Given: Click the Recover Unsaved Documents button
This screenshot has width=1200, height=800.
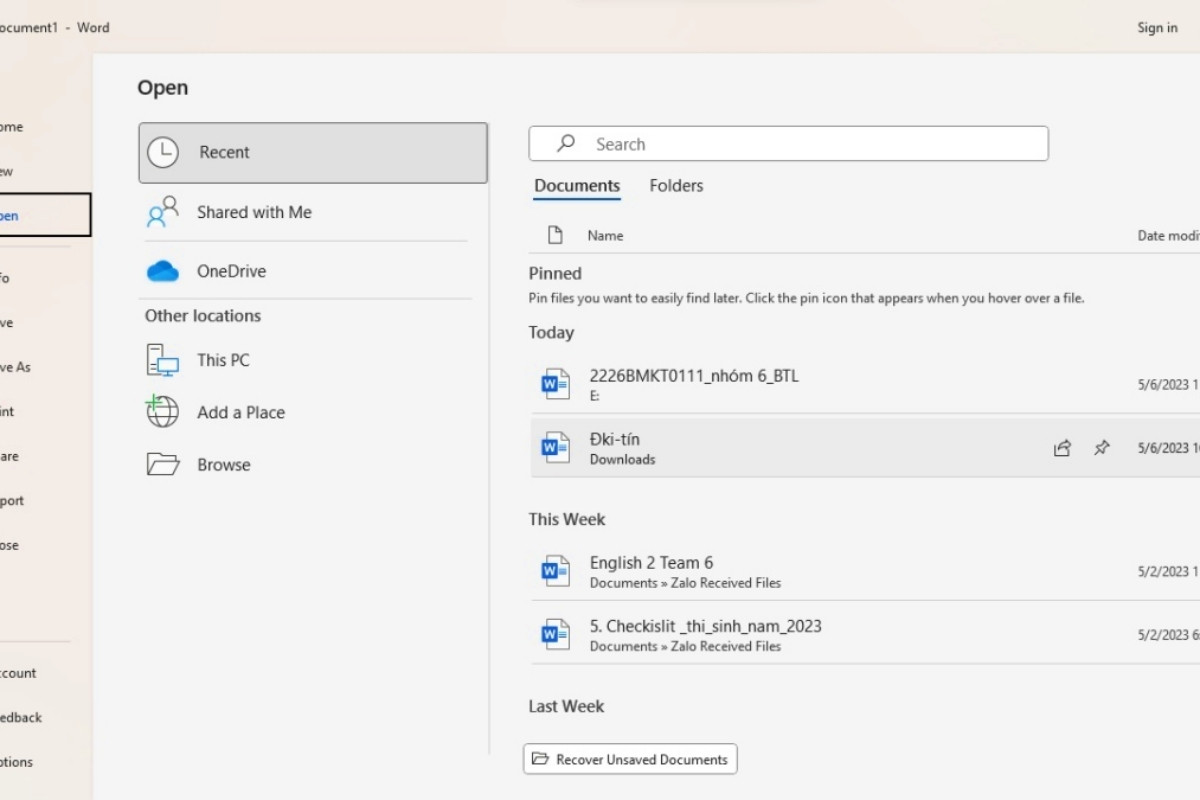Looking at the screenshot, I should tap(630, 759).
